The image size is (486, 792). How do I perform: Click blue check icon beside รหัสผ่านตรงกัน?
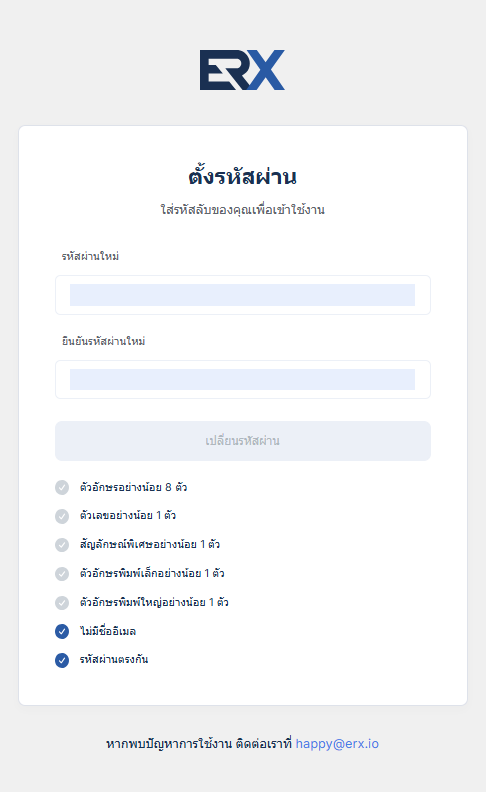[x=62, y=660]
